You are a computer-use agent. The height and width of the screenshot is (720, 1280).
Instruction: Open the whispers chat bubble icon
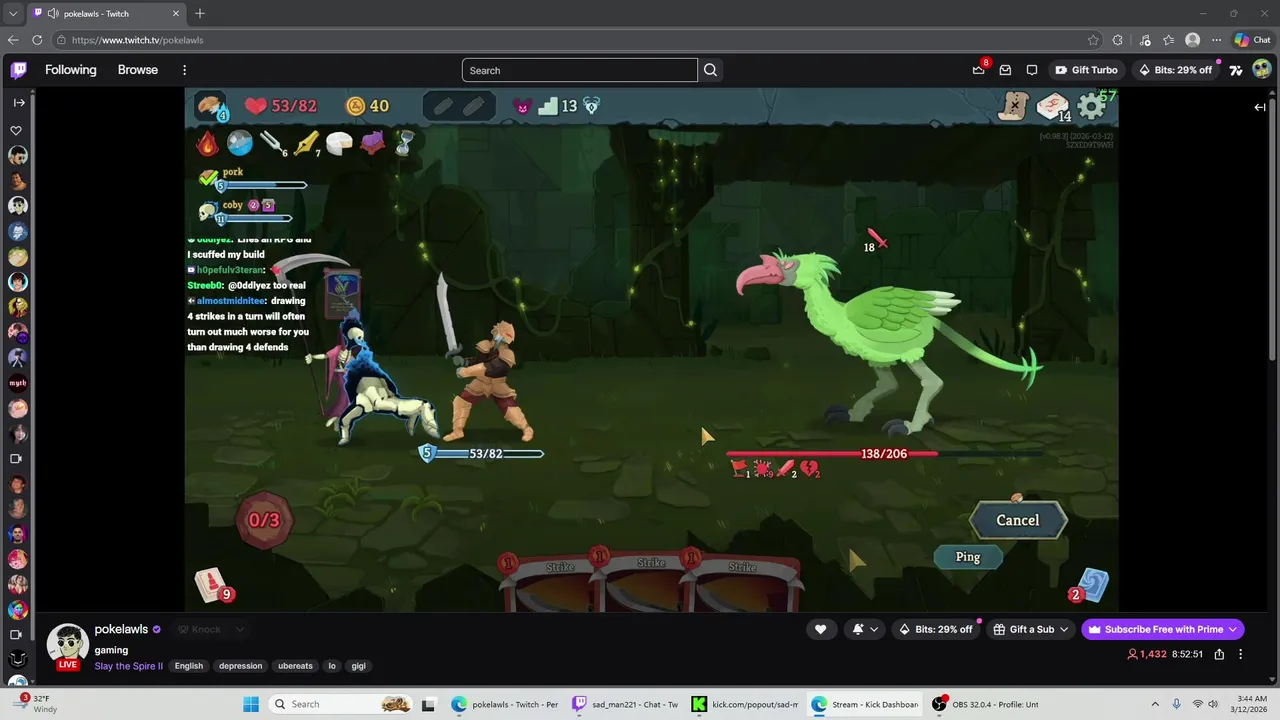click(1032, 70)
